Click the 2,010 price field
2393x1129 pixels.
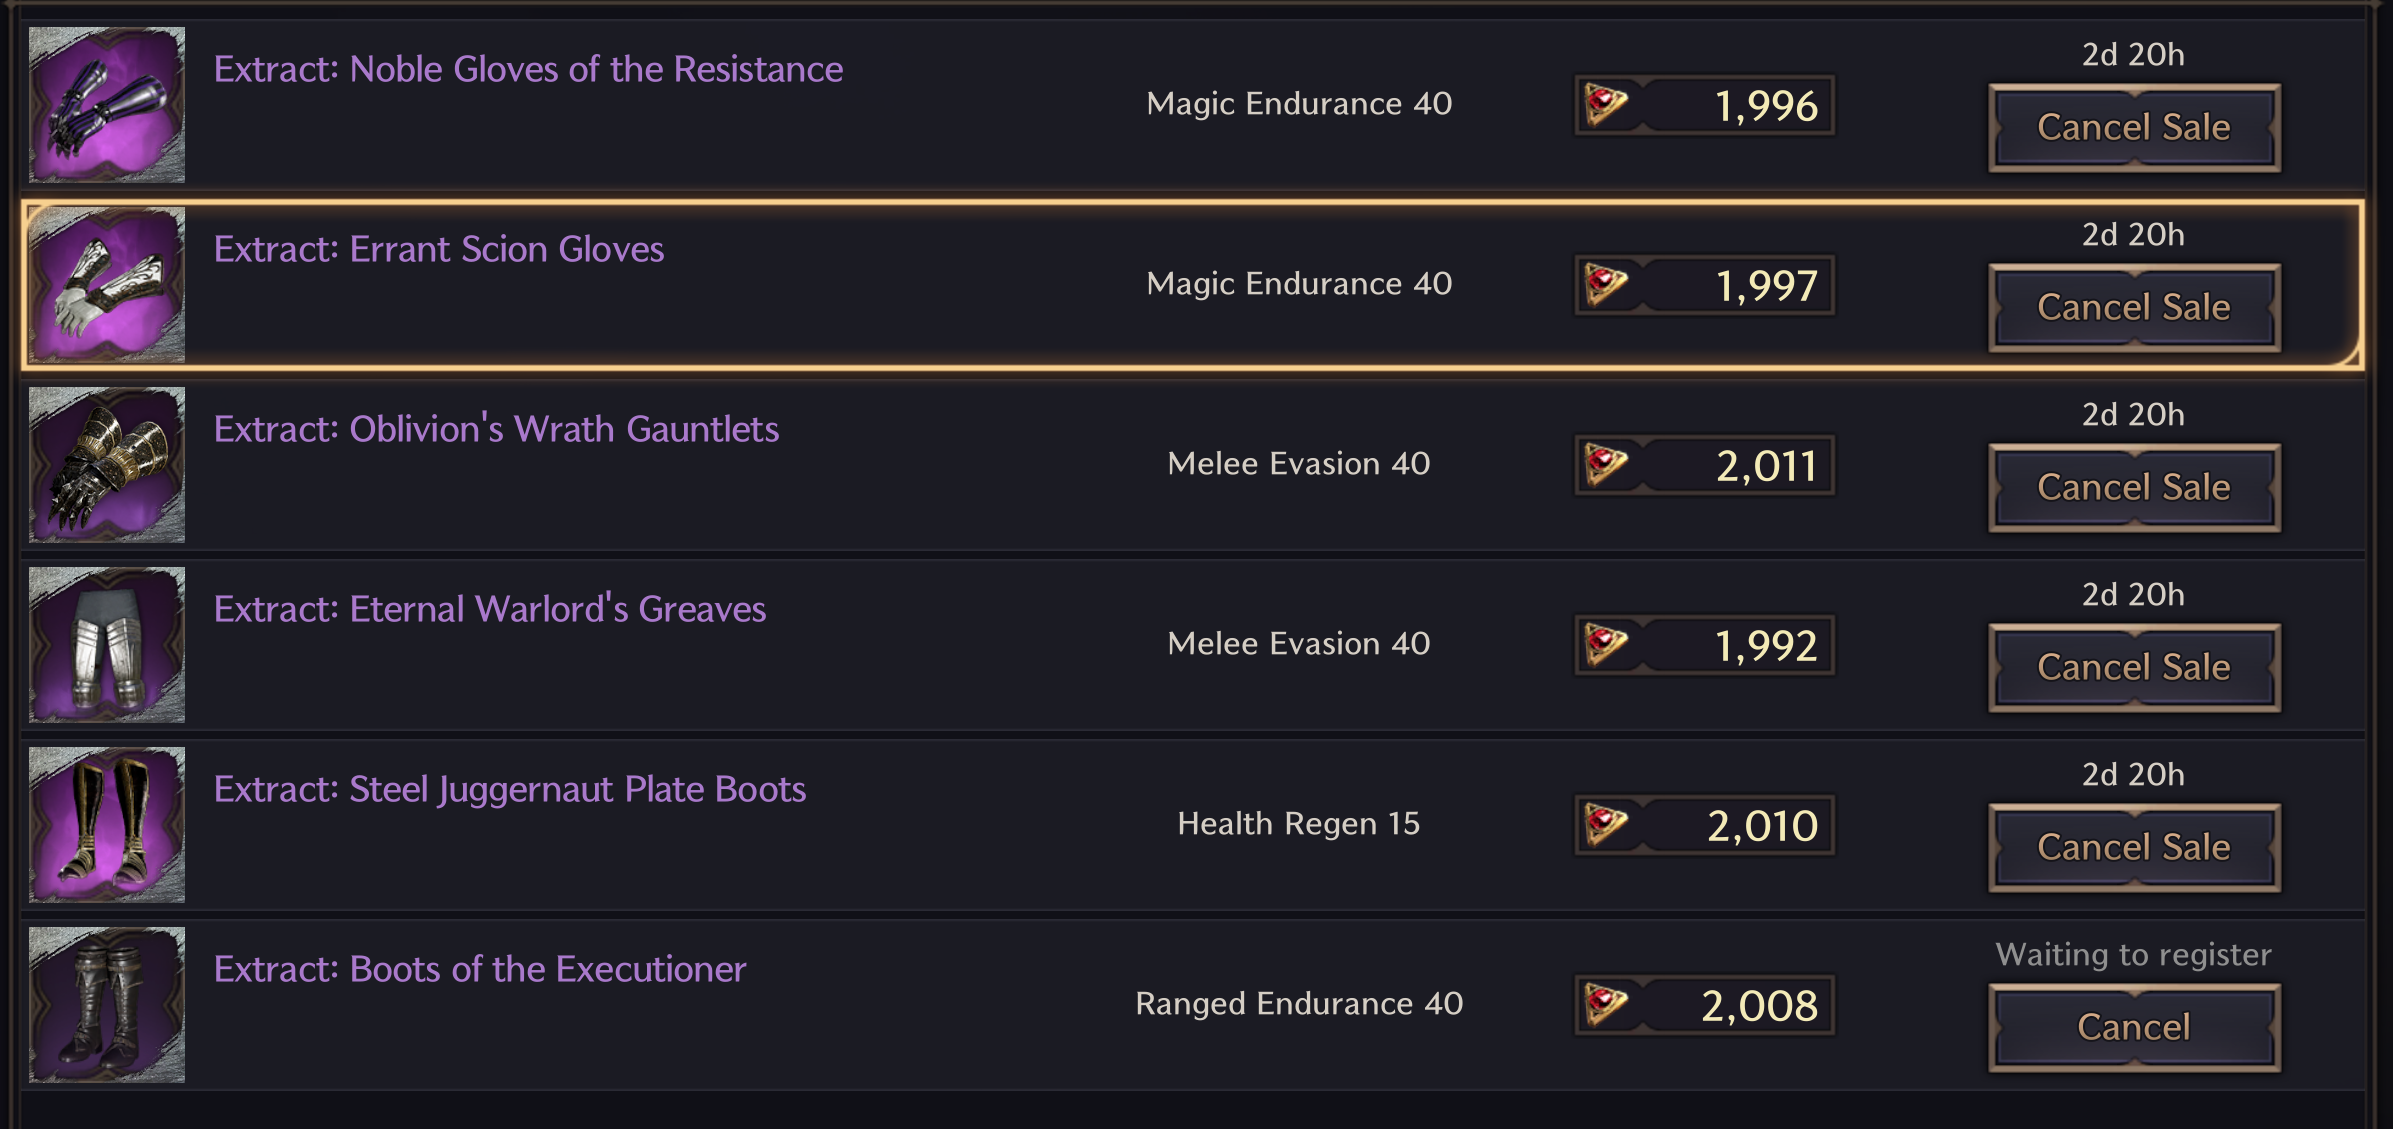[x=1705, y=825]
